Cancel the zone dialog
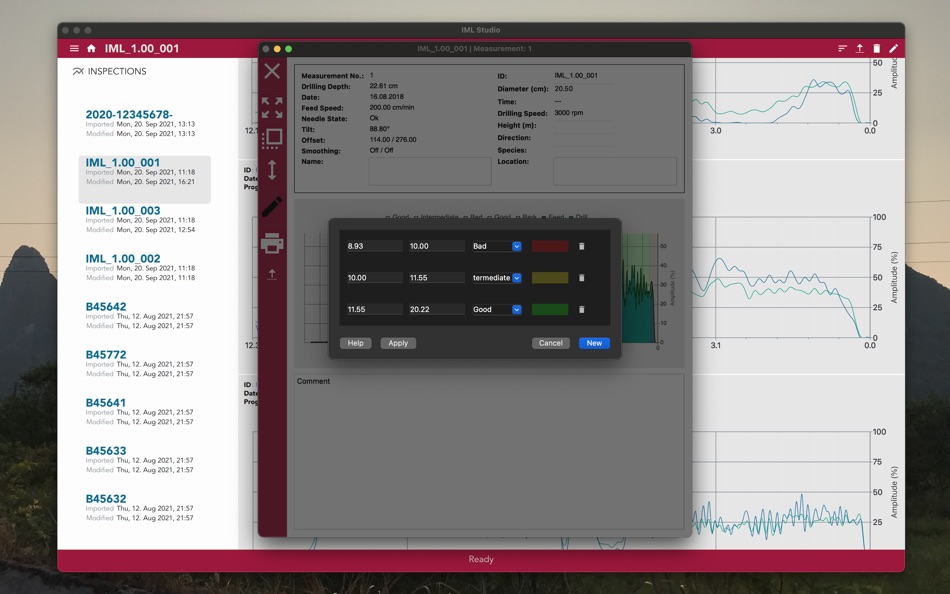The height and width of the screenshot is (594, 950). tap(551, 343)
